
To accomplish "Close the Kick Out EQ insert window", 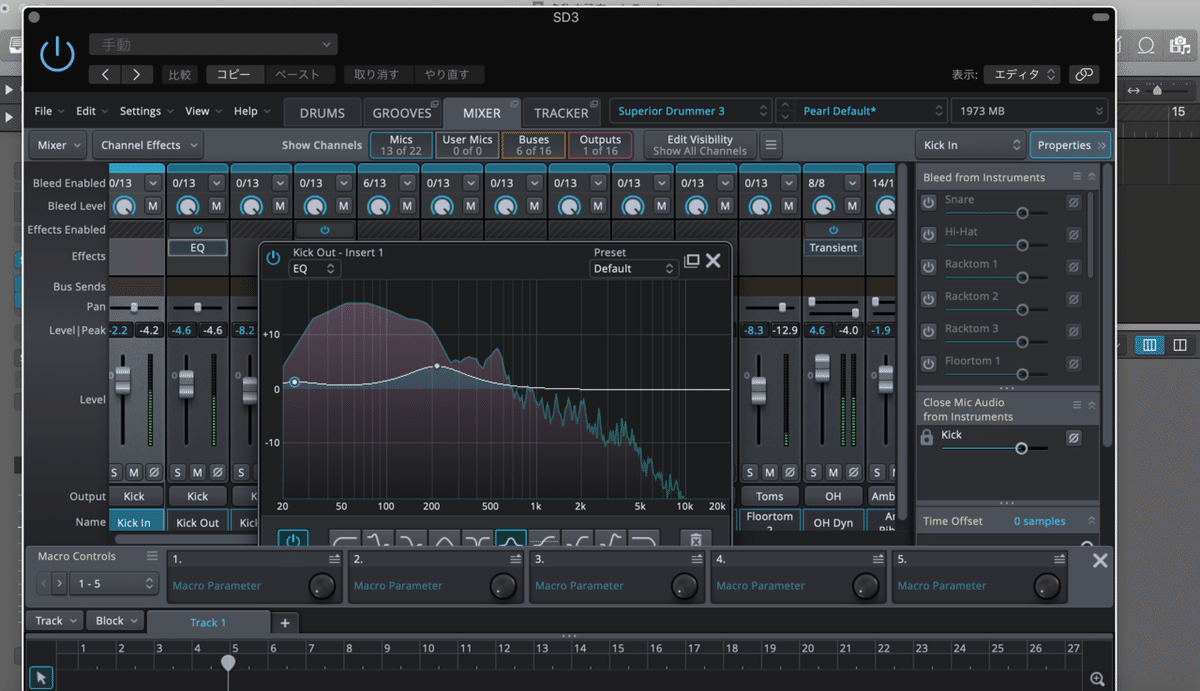I will pos(713,261).
